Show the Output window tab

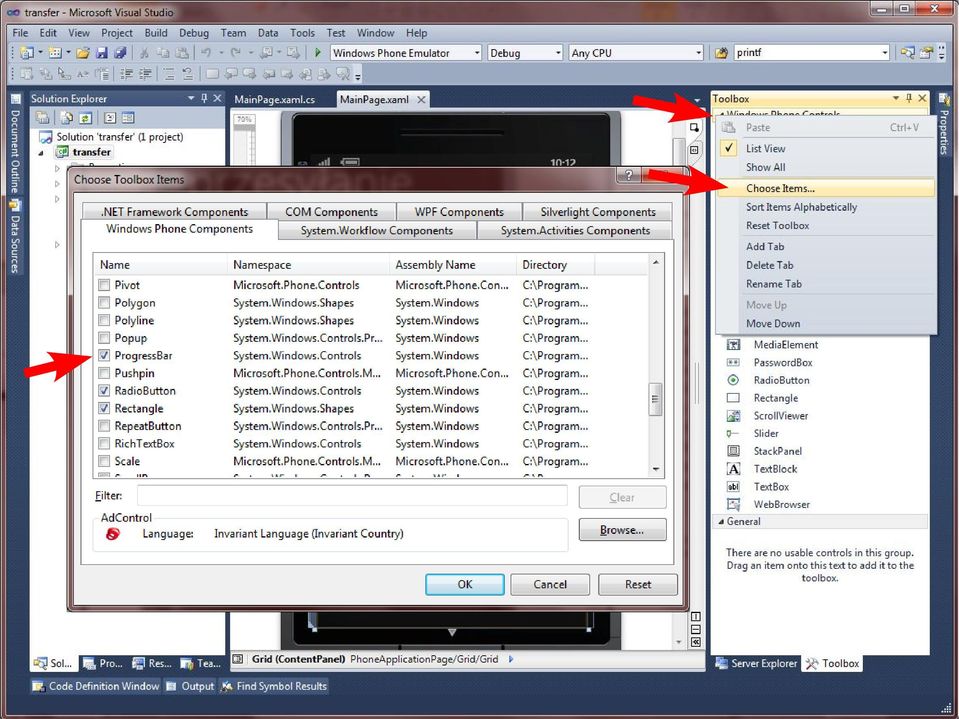coord(190,687)
